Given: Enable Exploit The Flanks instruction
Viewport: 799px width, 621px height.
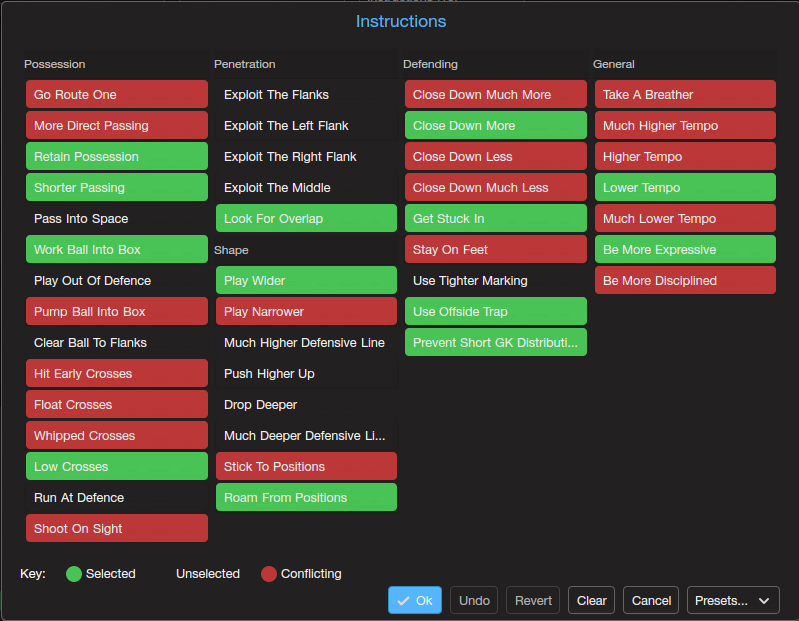Looking at the screenshot, I should pos(306,95).
